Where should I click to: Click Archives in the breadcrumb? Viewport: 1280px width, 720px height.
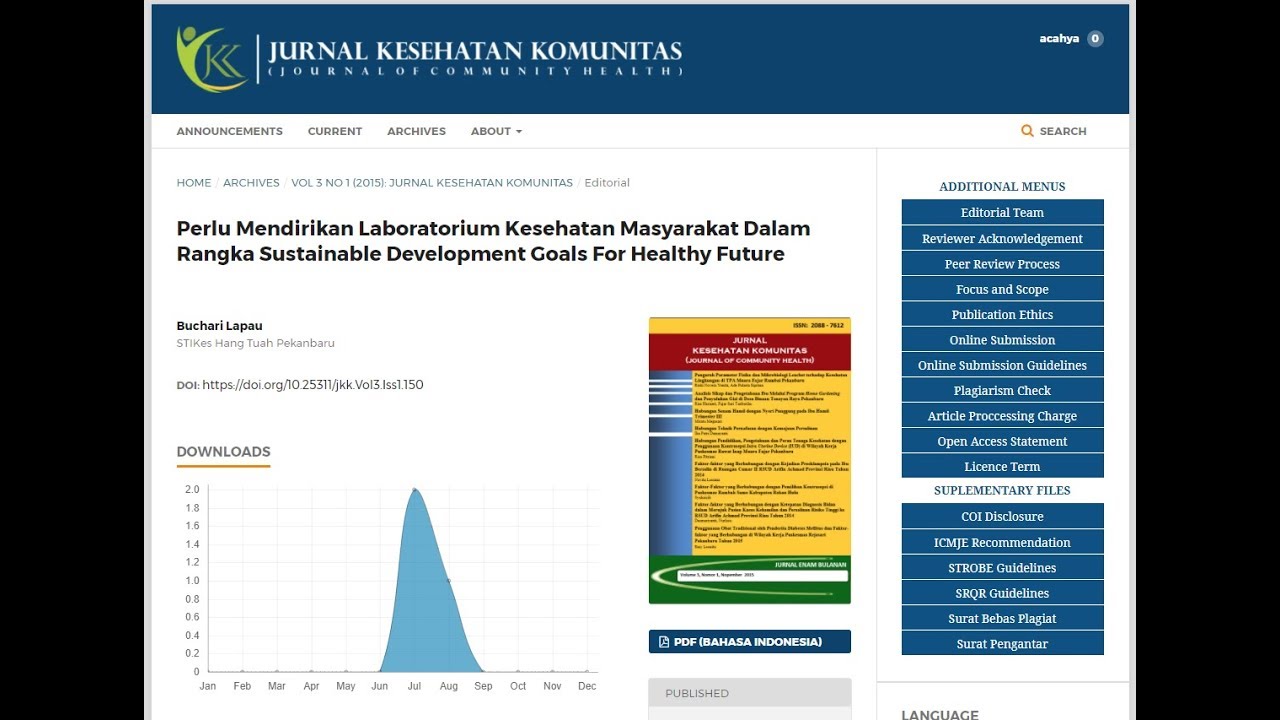tap(251, 183)
